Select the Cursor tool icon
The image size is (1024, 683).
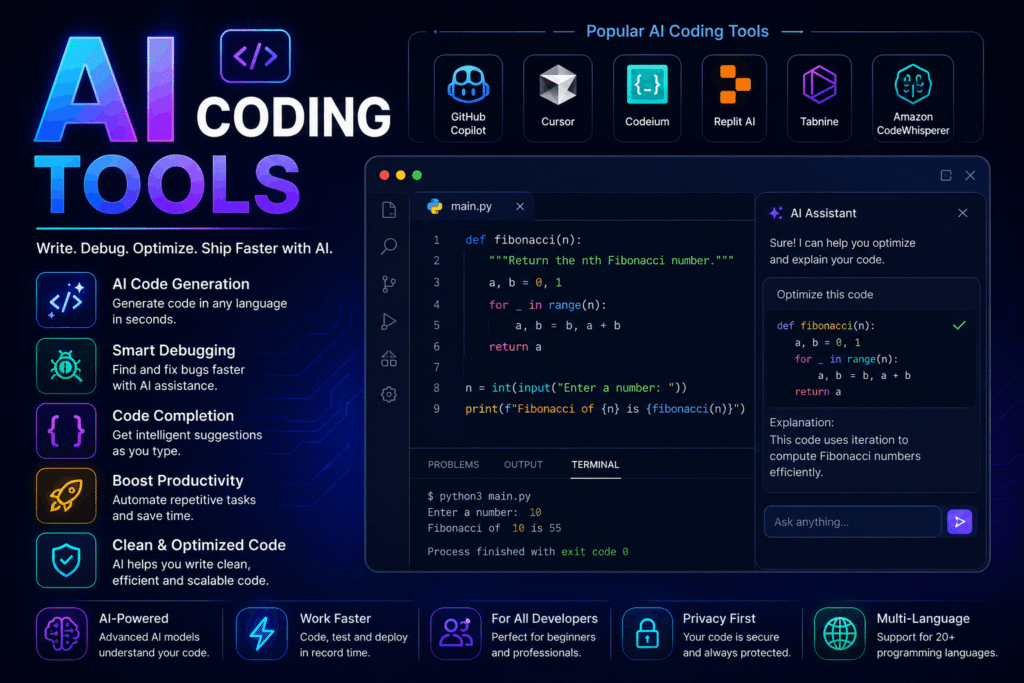click(558, 85)
